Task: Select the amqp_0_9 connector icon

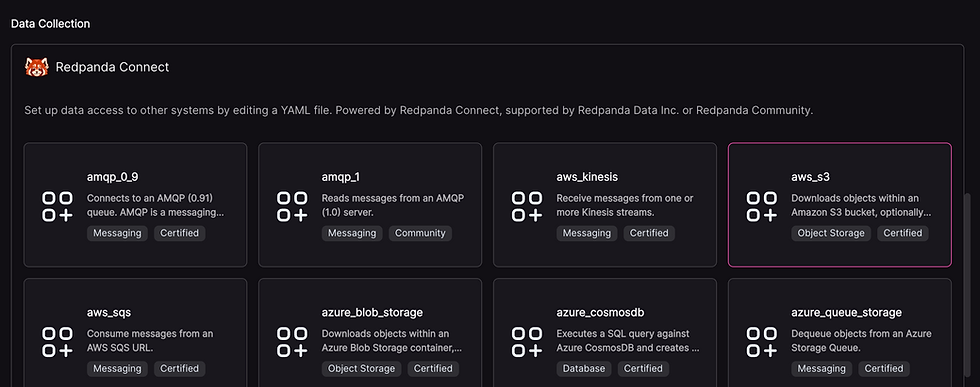Action: coord(58,207)
